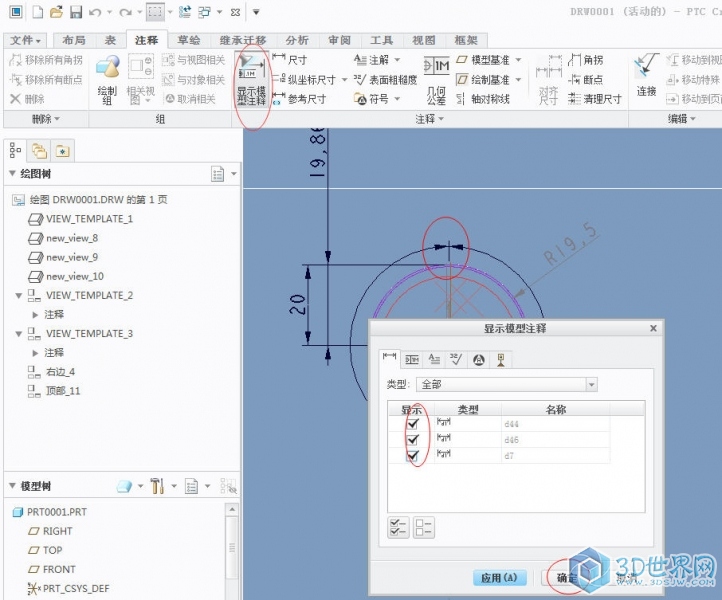
Task: Collapse the VIEW_TEMPLATE_2 tree node
Action: [x=19, y=295]
